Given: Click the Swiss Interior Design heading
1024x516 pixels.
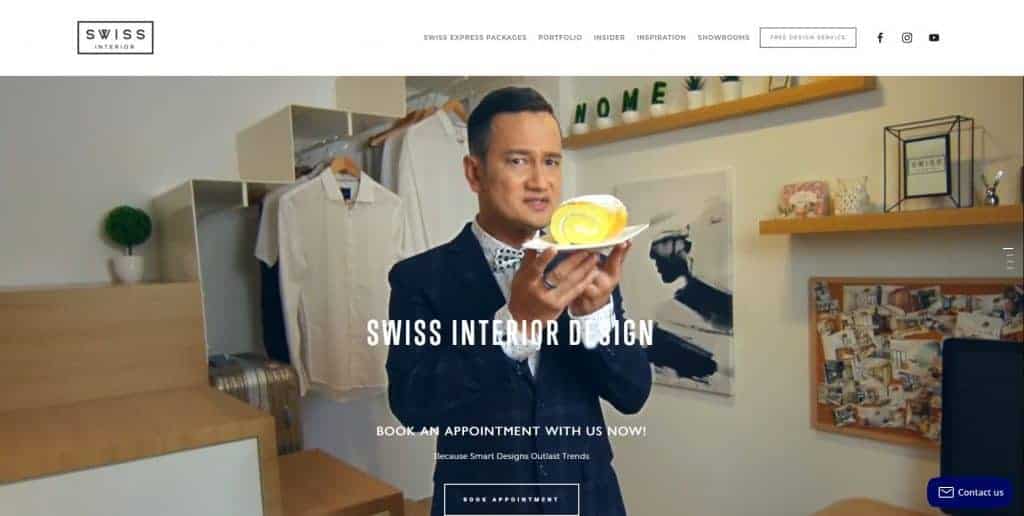Looking at the screenshot, I should click(x=510, y=333).
